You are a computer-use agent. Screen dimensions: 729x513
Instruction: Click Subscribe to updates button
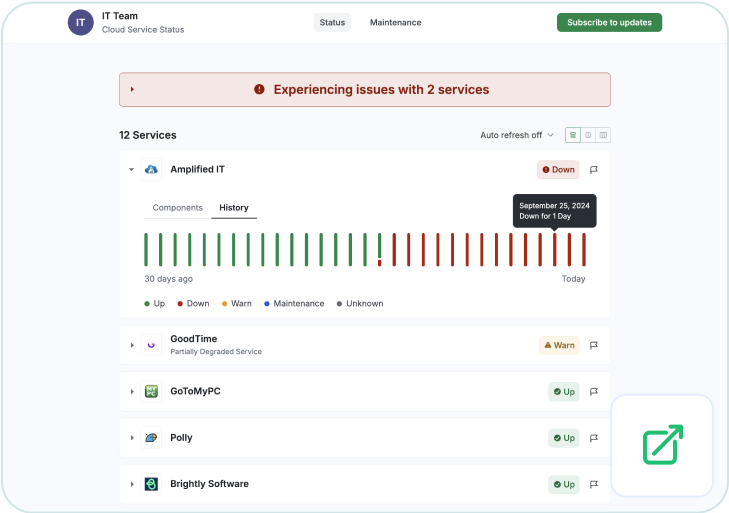pyautogui.click(x=609, y=22)
